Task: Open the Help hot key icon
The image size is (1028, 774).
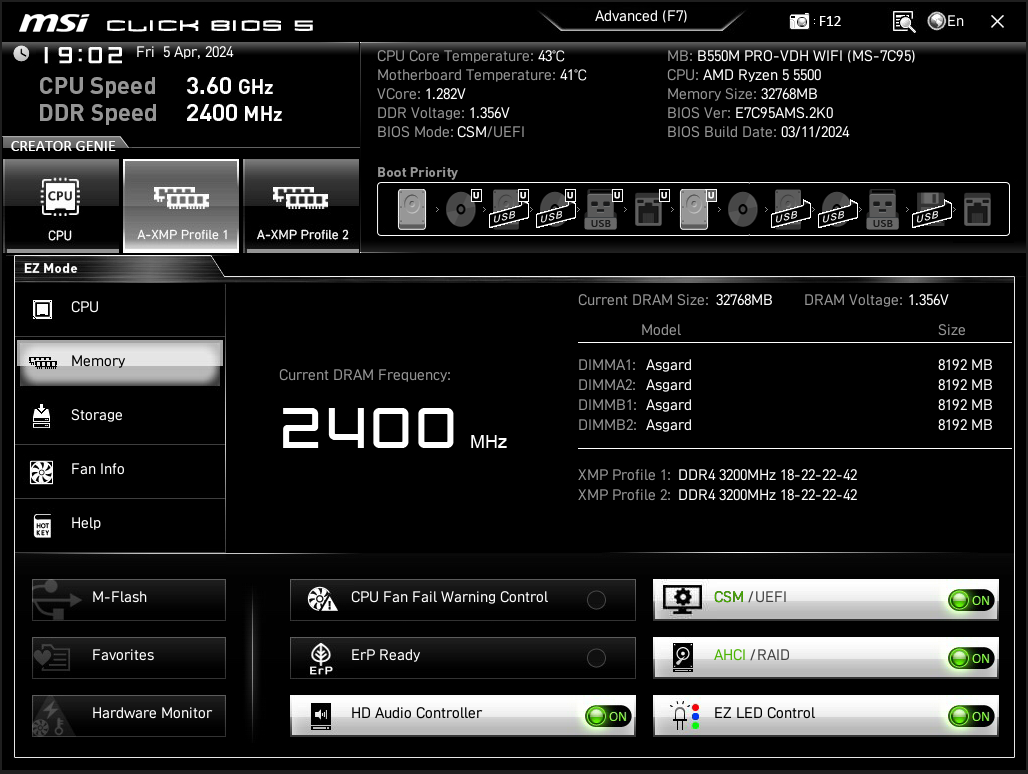Action: [43, 525]
